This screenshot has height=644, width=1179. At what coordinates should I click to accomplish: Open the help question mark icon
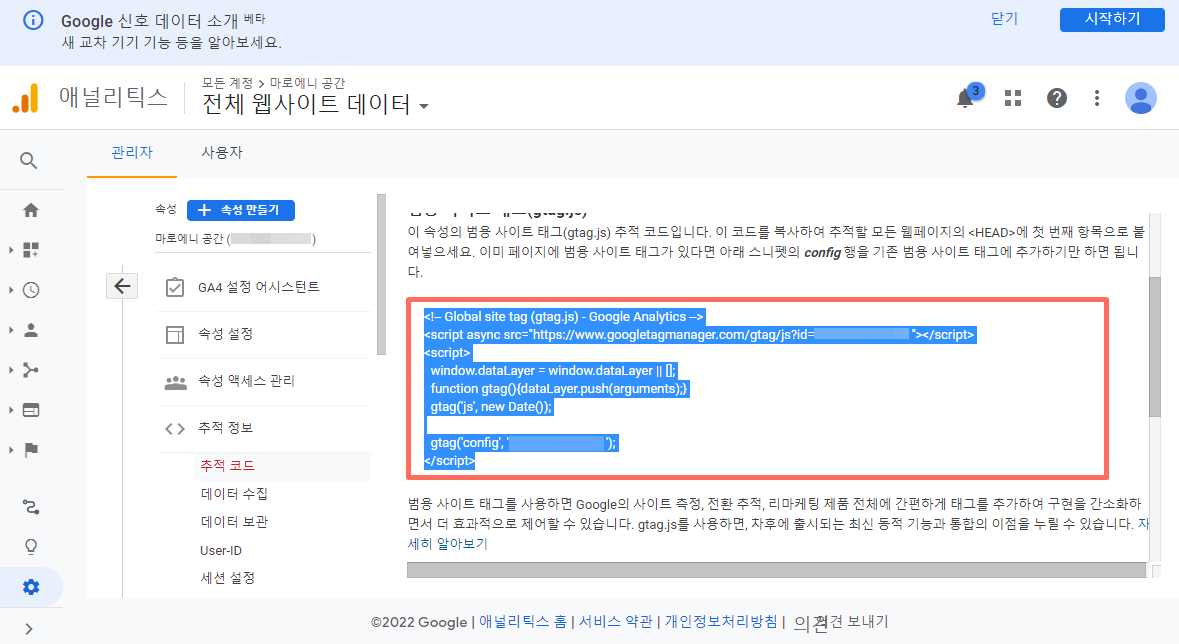(1056, 99)
